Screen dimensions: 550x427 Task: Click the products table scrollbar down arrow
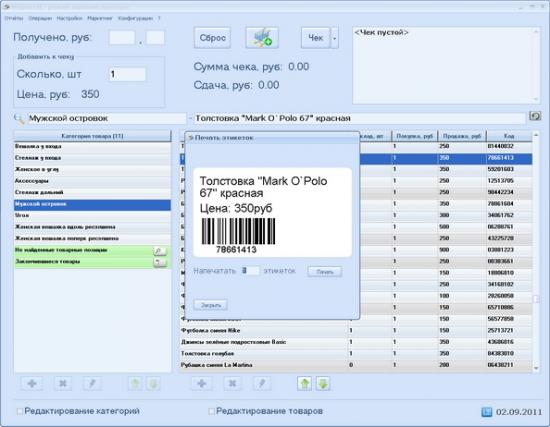click(x=536, y=368)
